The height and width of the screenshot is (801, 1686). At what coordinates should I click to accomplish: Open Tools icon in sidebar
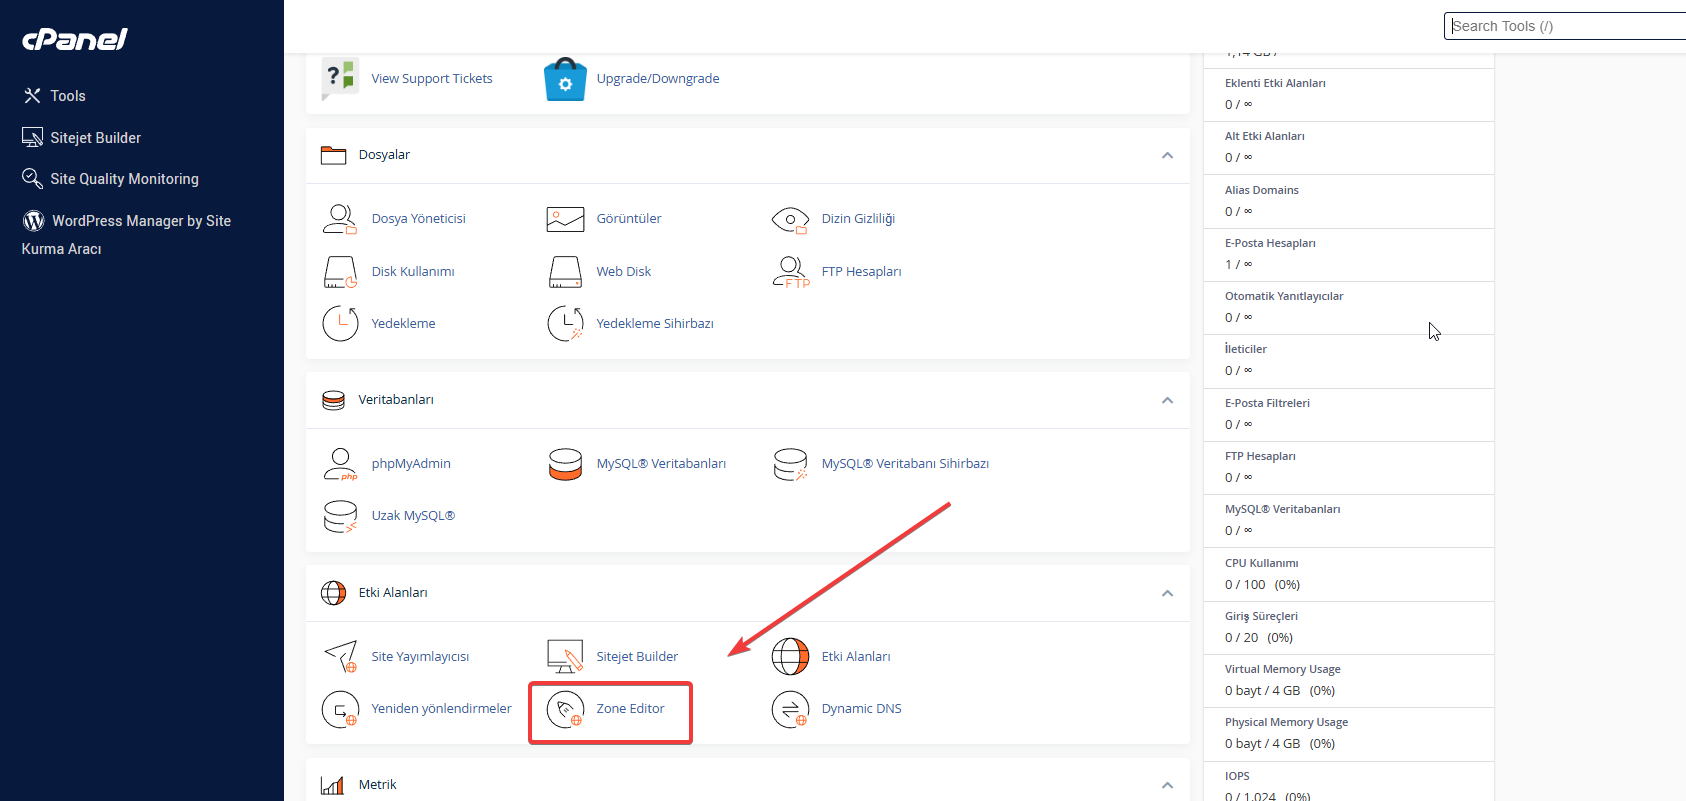(32, 96)
